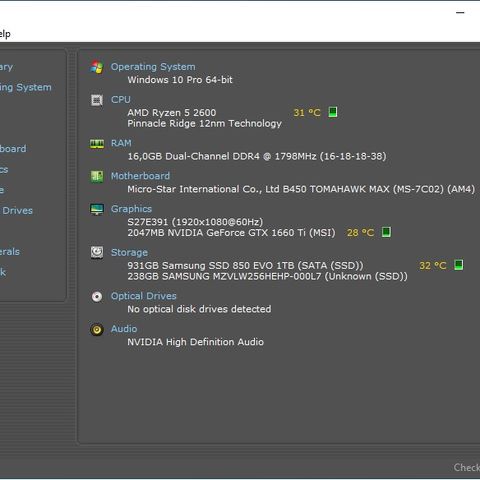Select Operating System in the sidebar
The height and width of the screenshot is (480, 480).
[x=25, y=88]
